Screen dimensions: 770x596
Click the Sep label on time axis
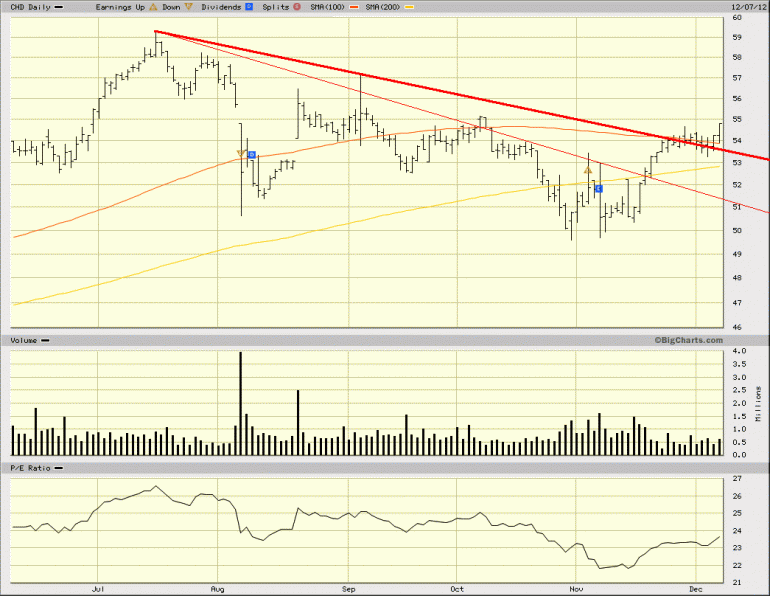tap(348, 589)
